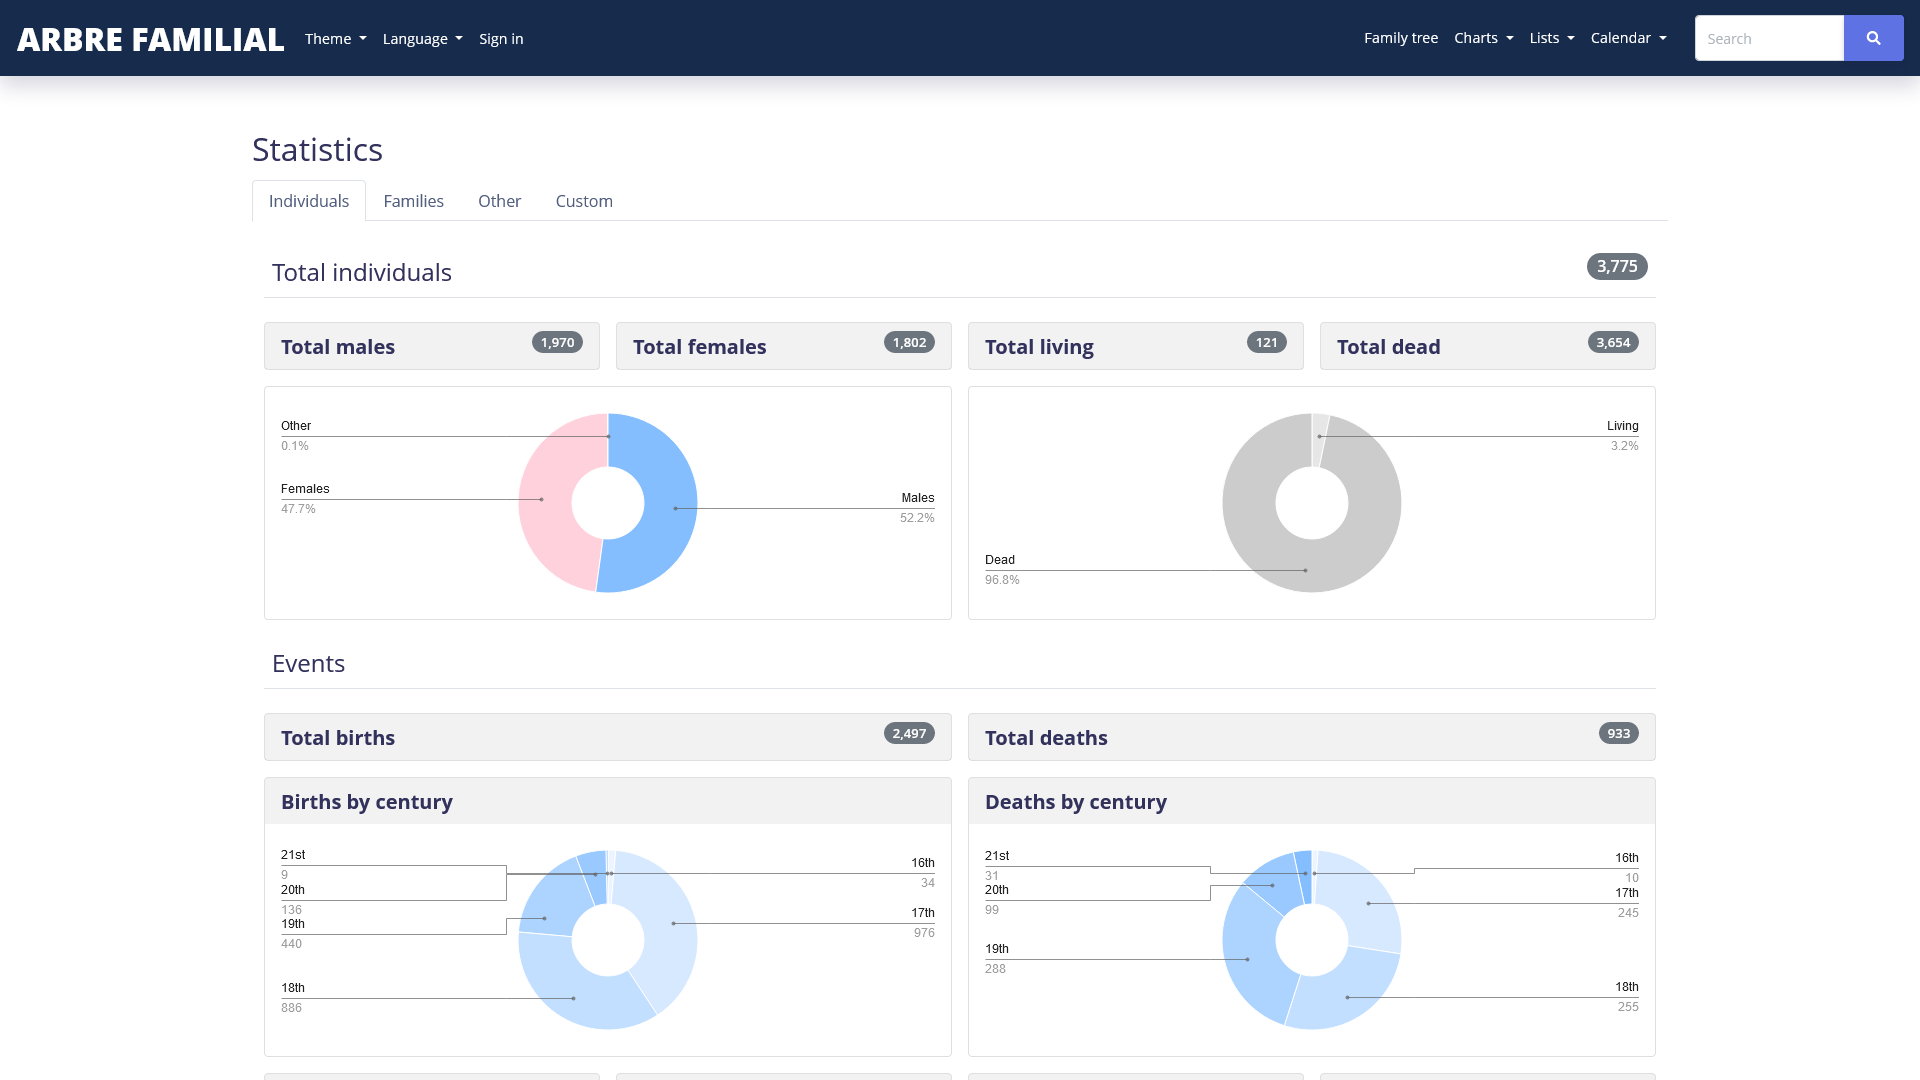Click the 933 total deaths badge
The image size is (1920, 1080).
[x=1619, y=733]
